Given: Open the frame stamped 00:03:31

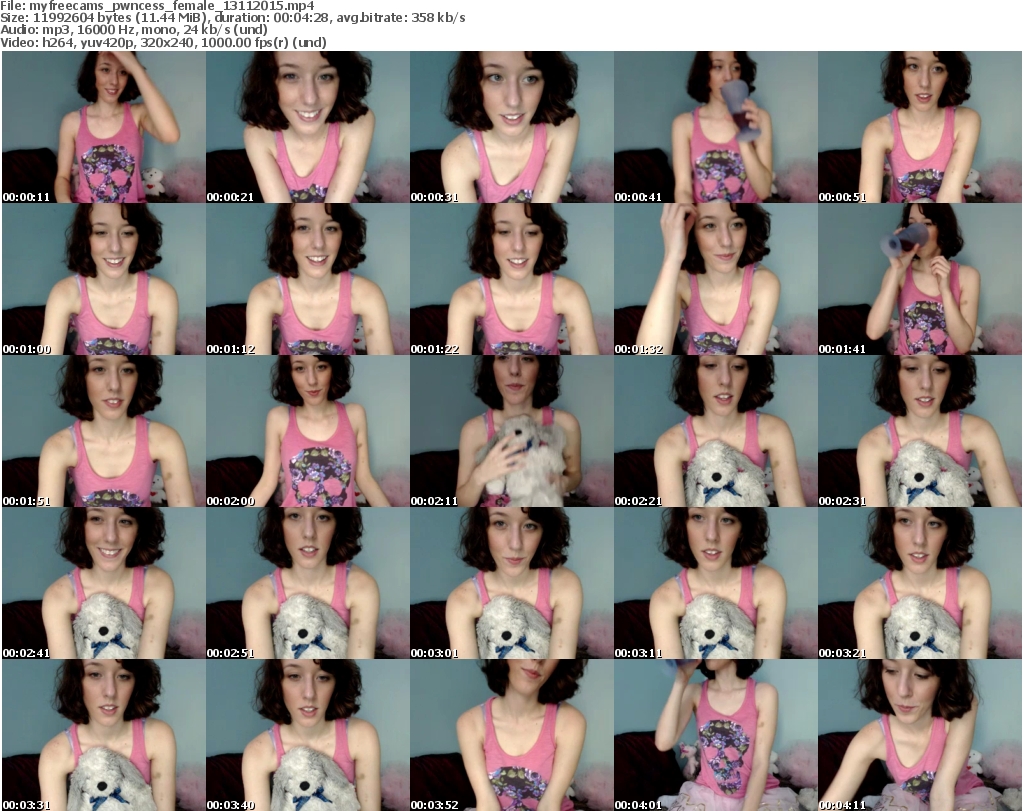Looking at the screenshot, I should tap(104, 735).
